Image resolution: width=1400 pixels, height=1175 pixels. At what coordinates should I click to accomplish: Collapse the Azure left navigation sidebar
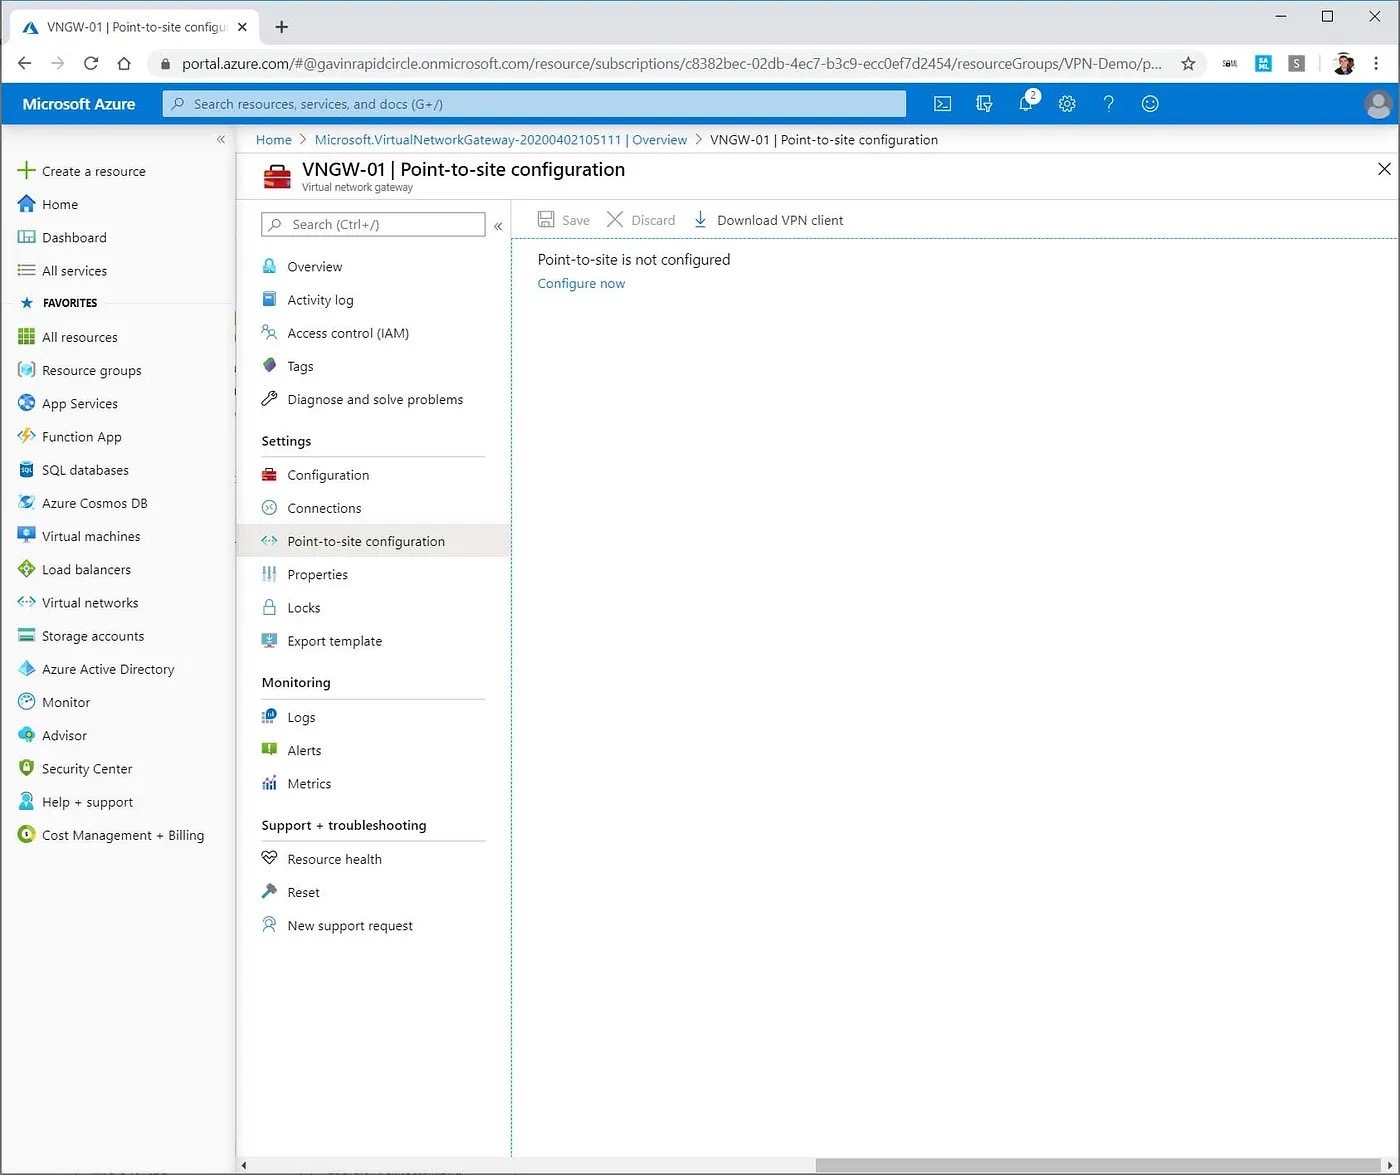[221, 140]
